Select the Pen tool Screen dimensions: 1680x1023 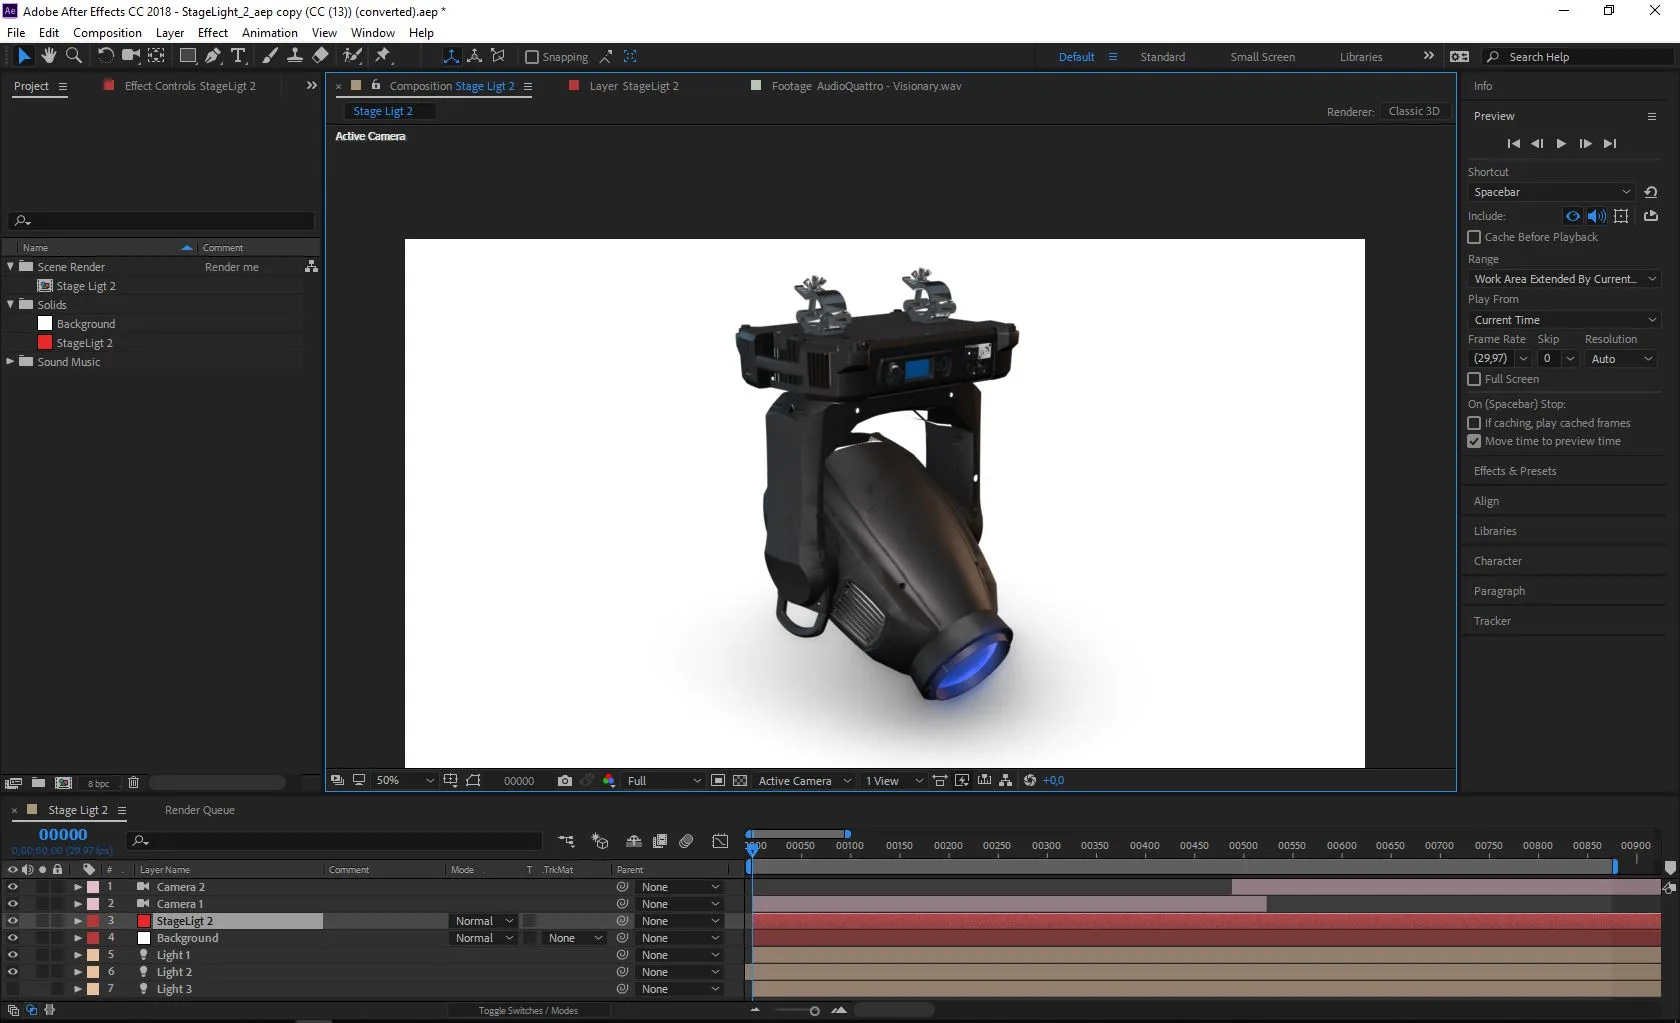[x=213, y=56]
